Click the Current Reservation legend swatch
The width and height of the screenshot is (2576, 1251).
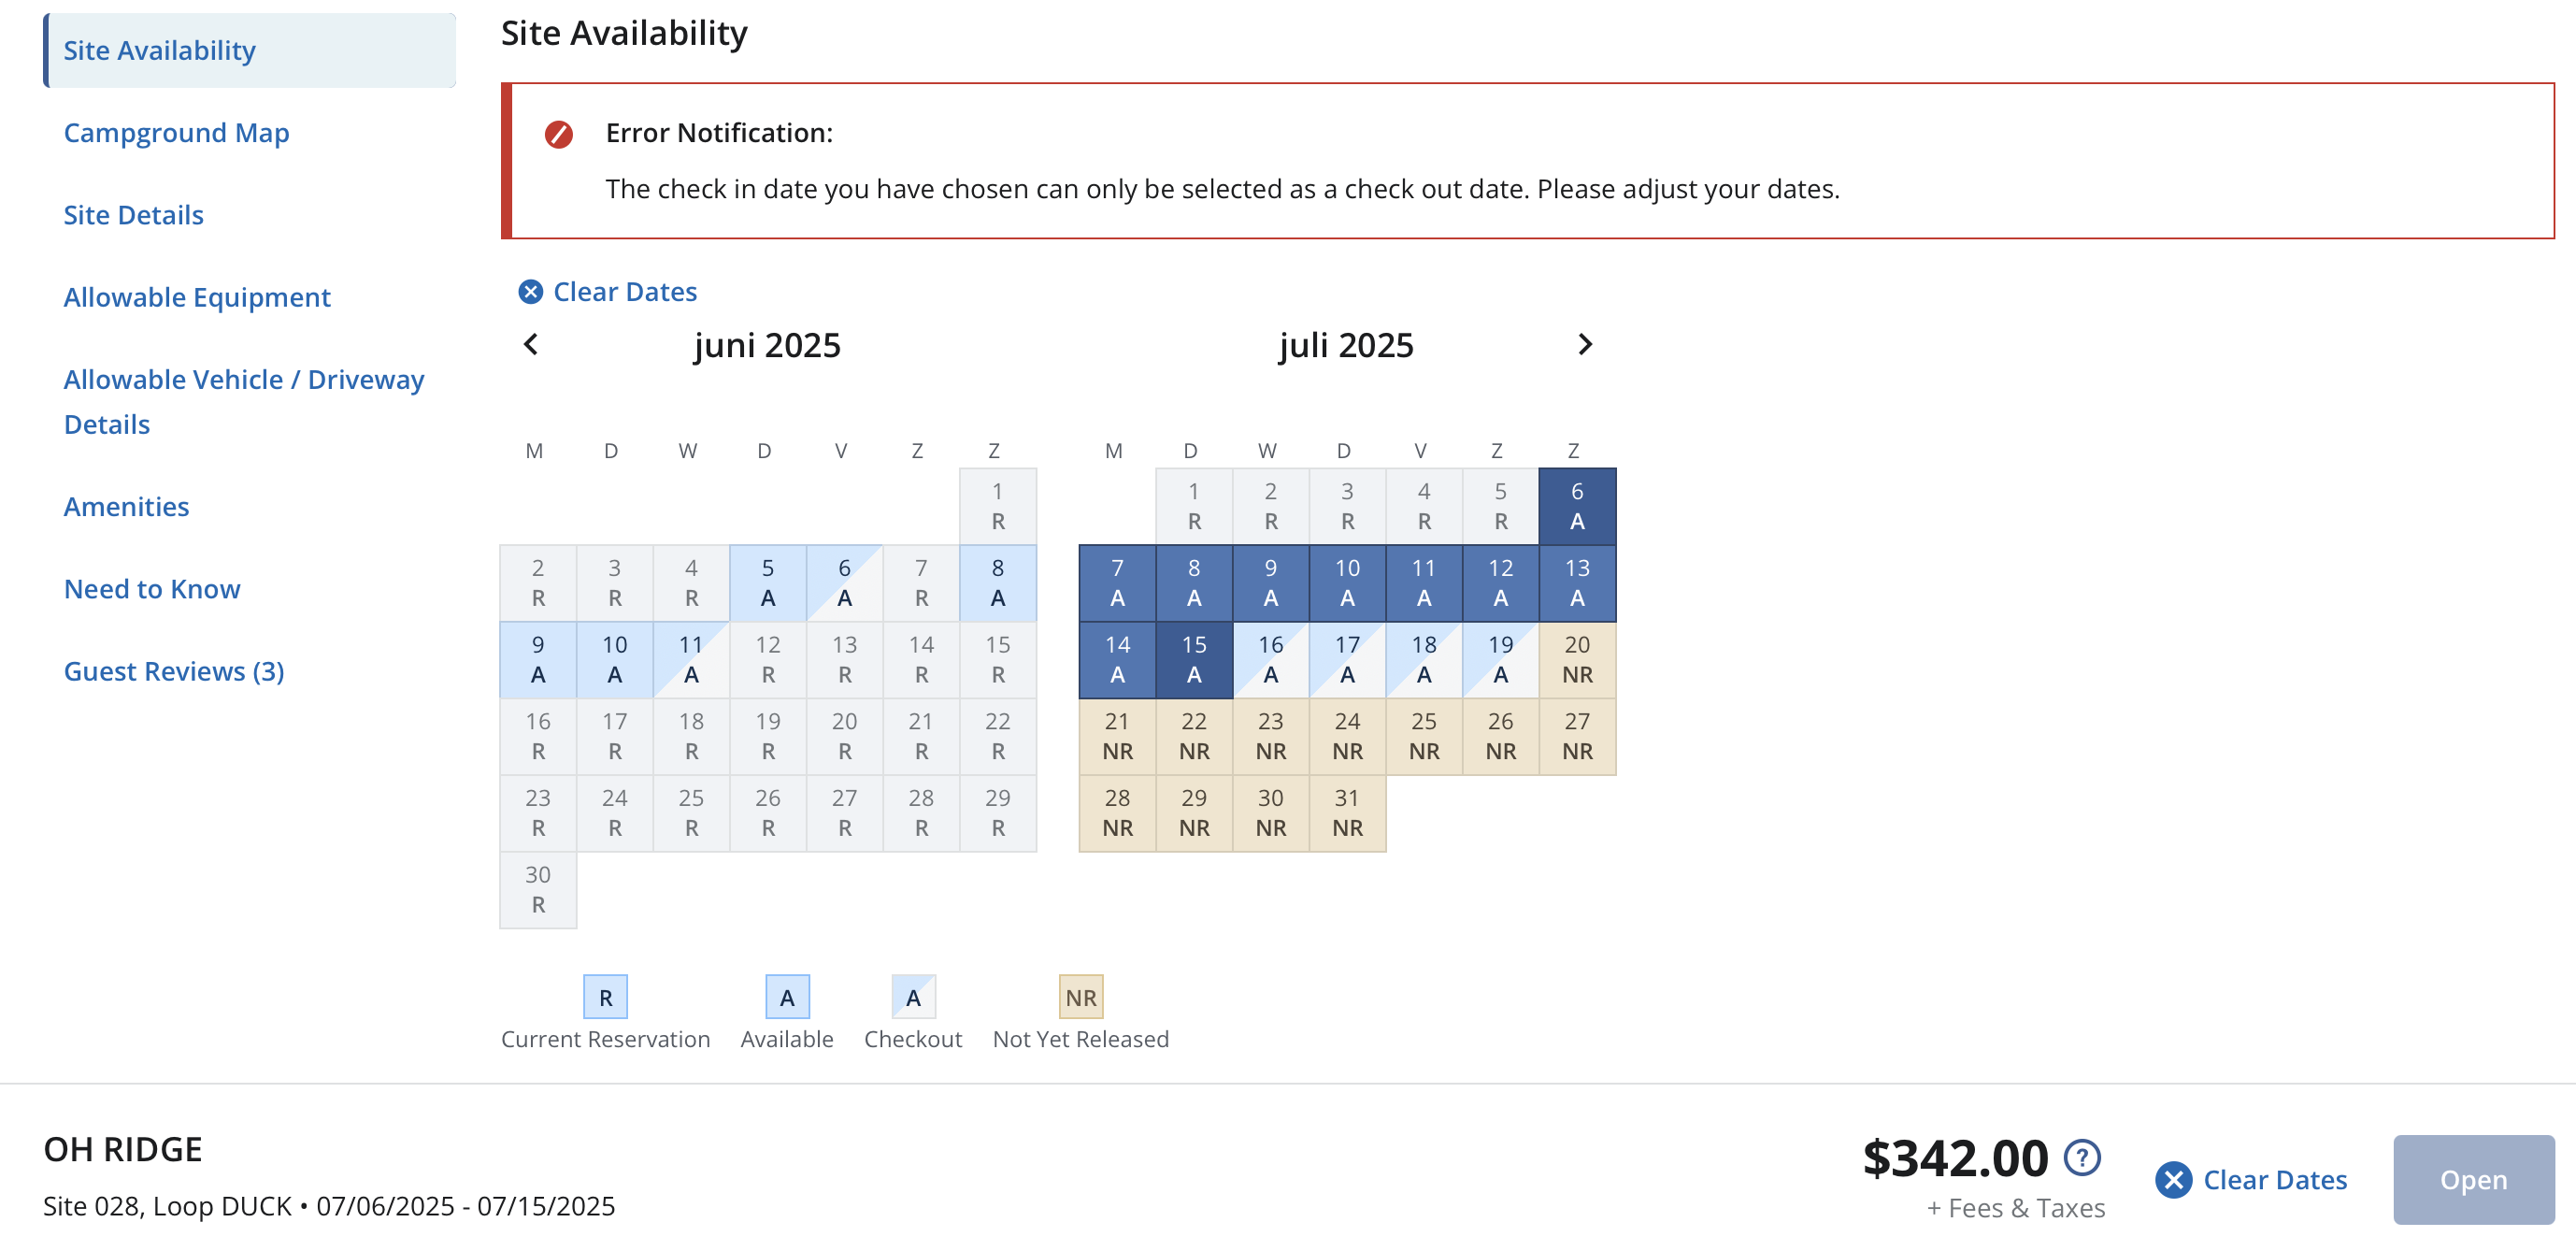tap(605, 997)
